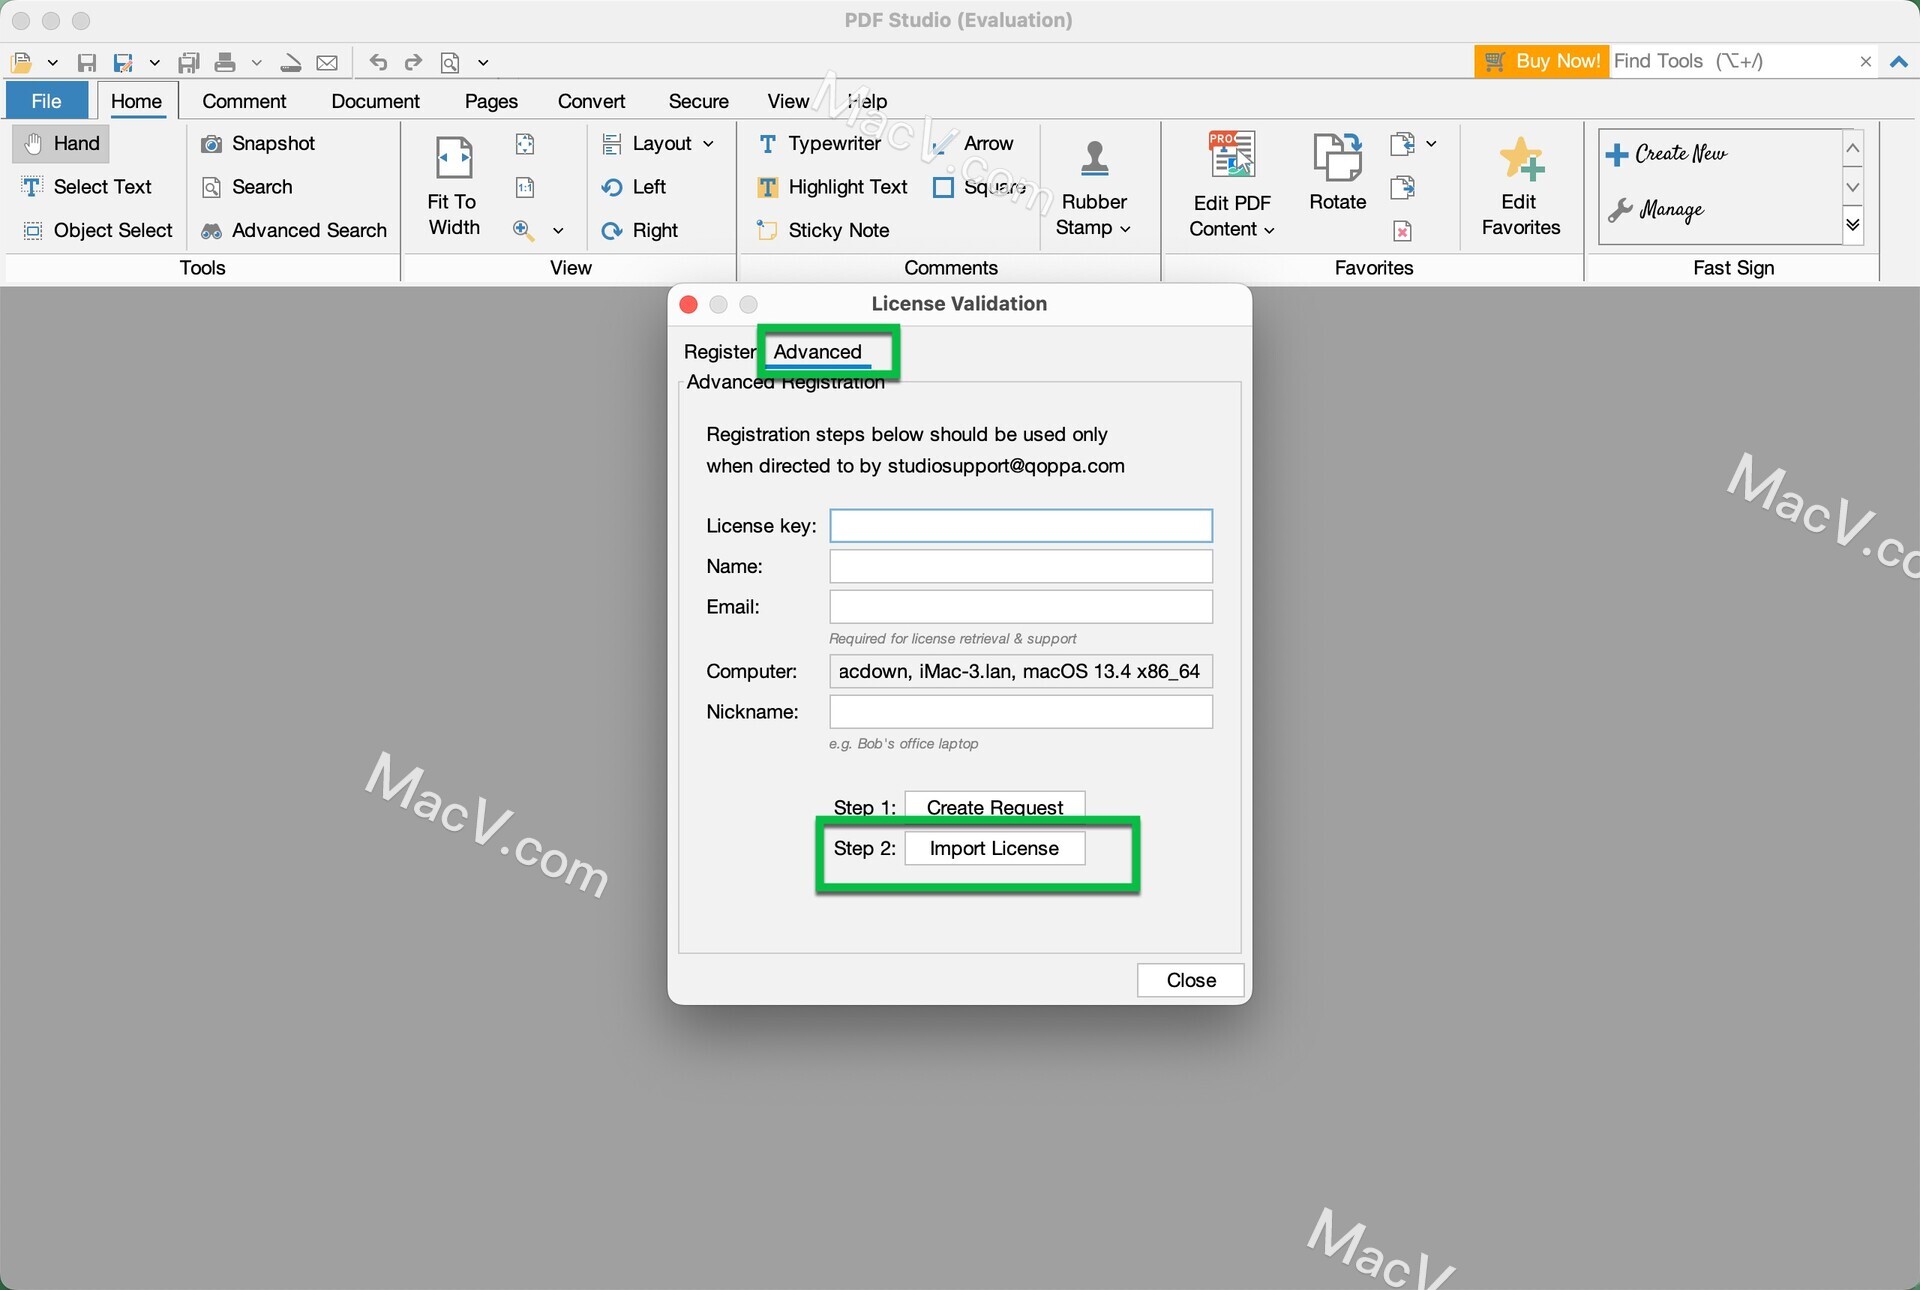Expand the Save As dropdown arrow
Viewport: 1920px width, 1290px height.
pyautogui.click(x=154, y=62)
